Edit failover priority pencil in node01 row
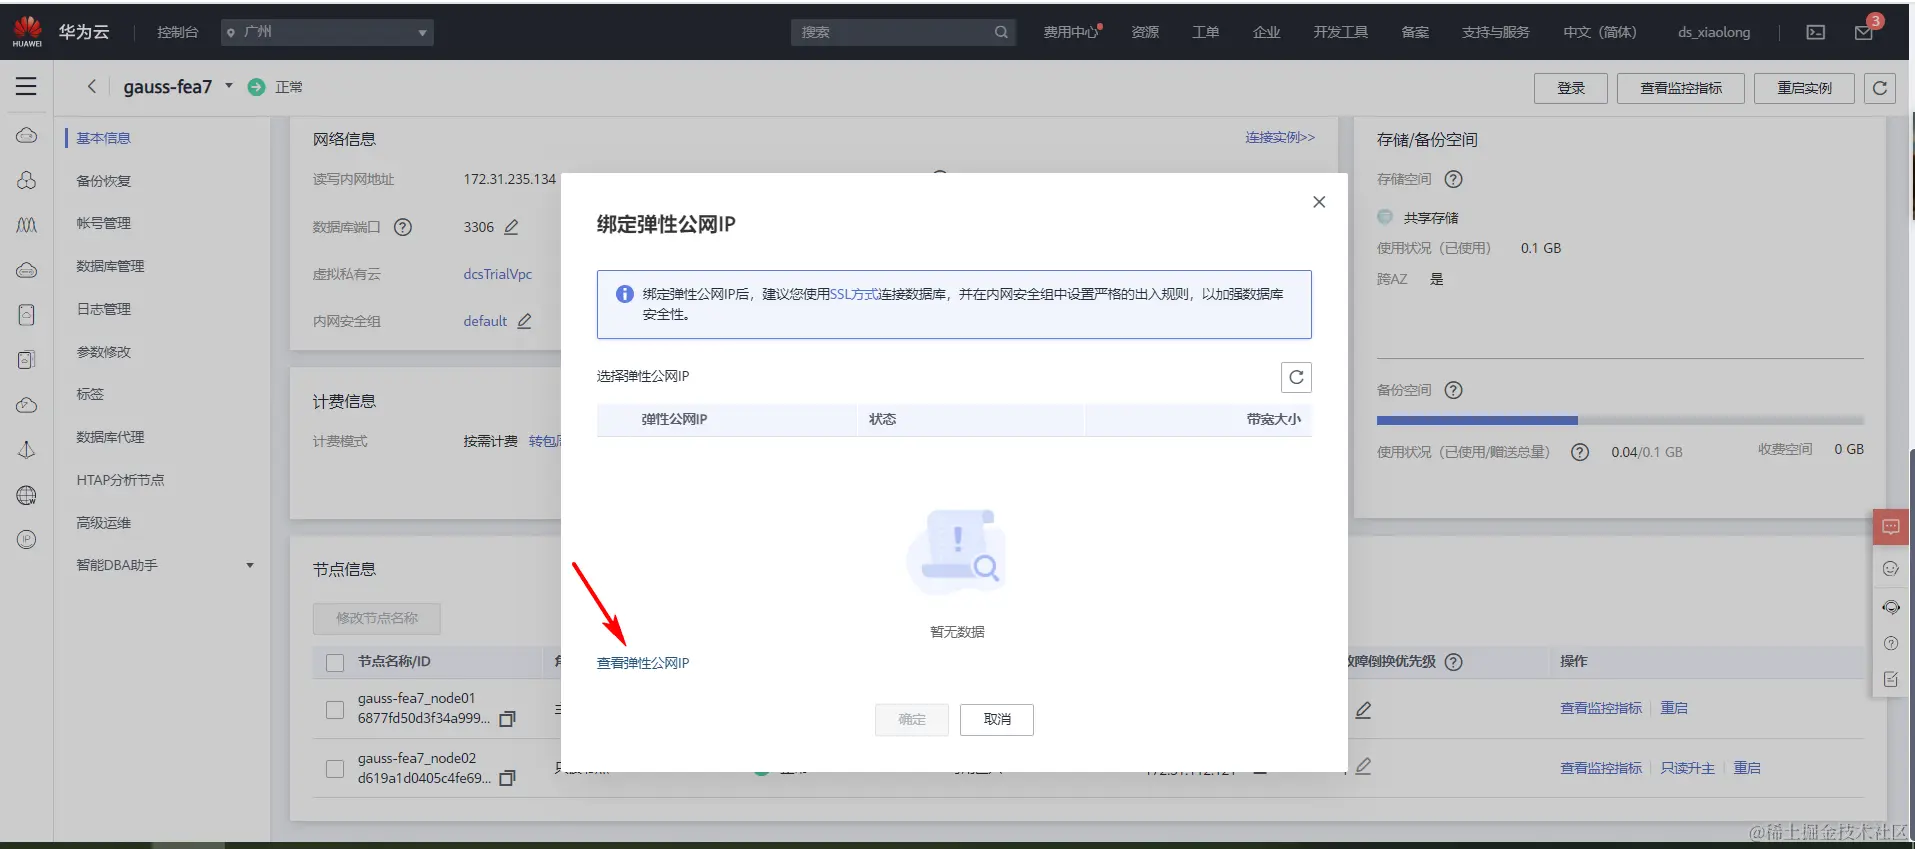This screenshot has height=849, width=1915. point(1363,710)
